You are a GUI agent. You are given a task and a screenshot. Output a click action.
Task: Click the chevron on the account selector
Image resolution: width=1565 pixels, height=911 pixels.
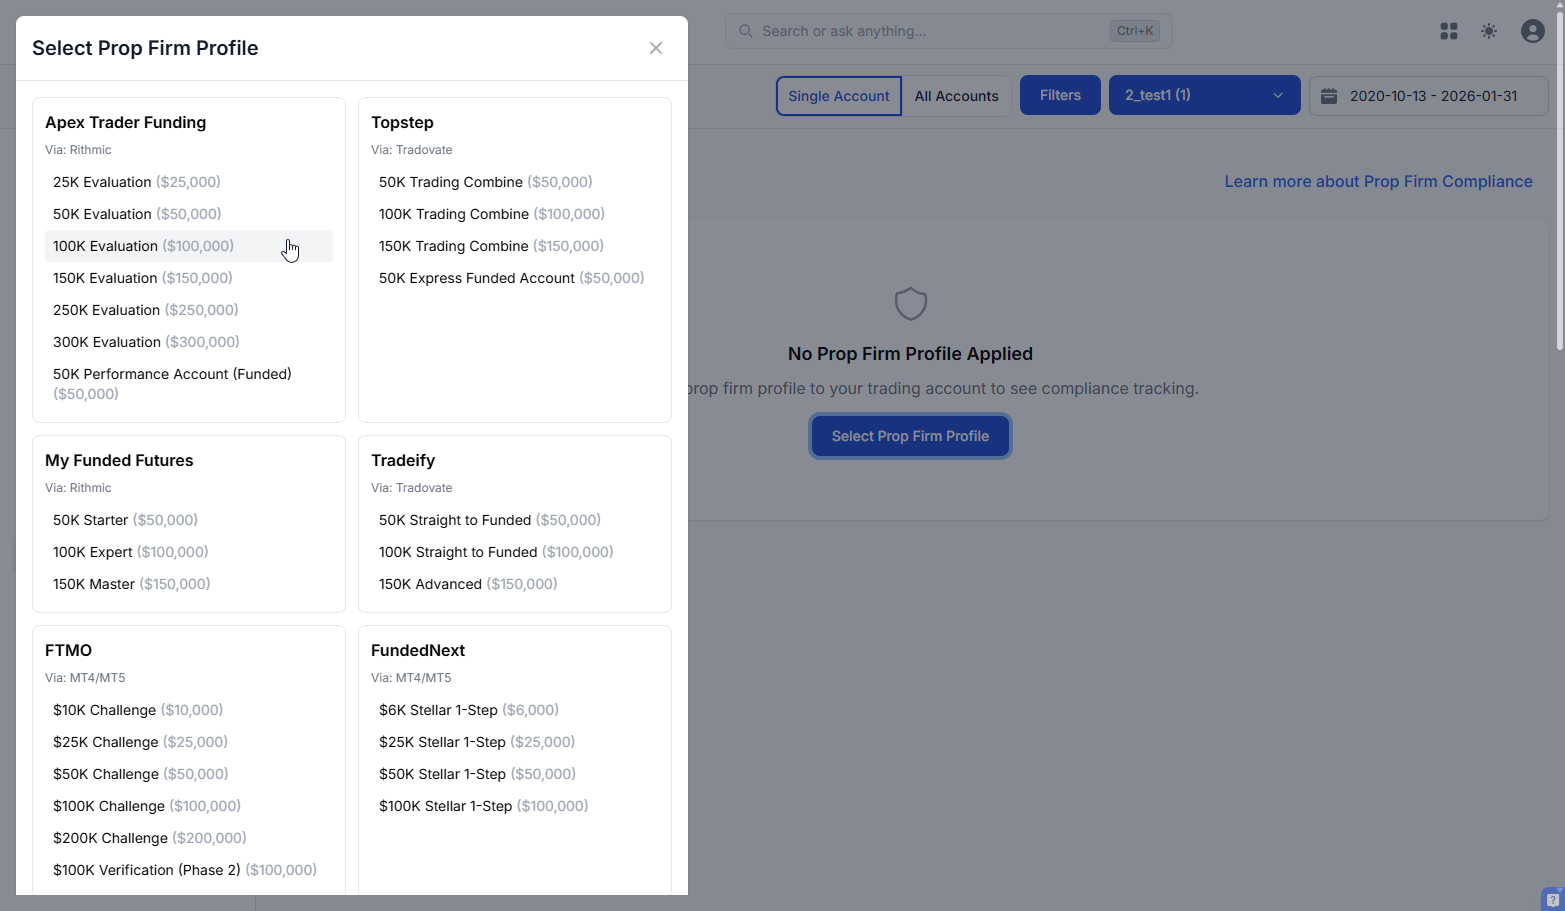tap(1277, 94)
